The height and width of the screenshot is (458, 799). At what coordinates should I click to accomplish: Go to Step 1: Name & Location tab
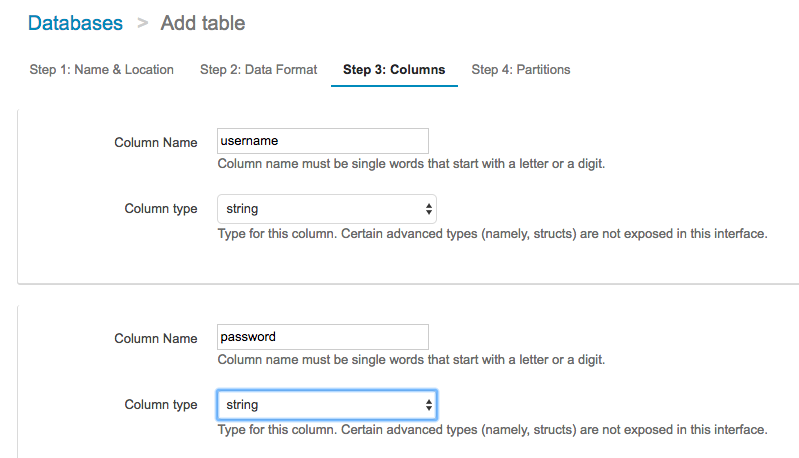tap(101, 70)
